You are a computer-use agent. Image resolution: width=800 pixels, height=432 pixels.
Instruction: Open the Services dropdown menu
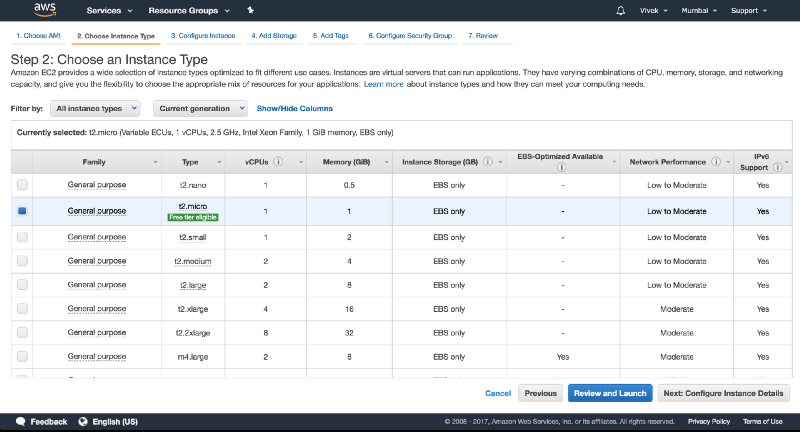109,10
